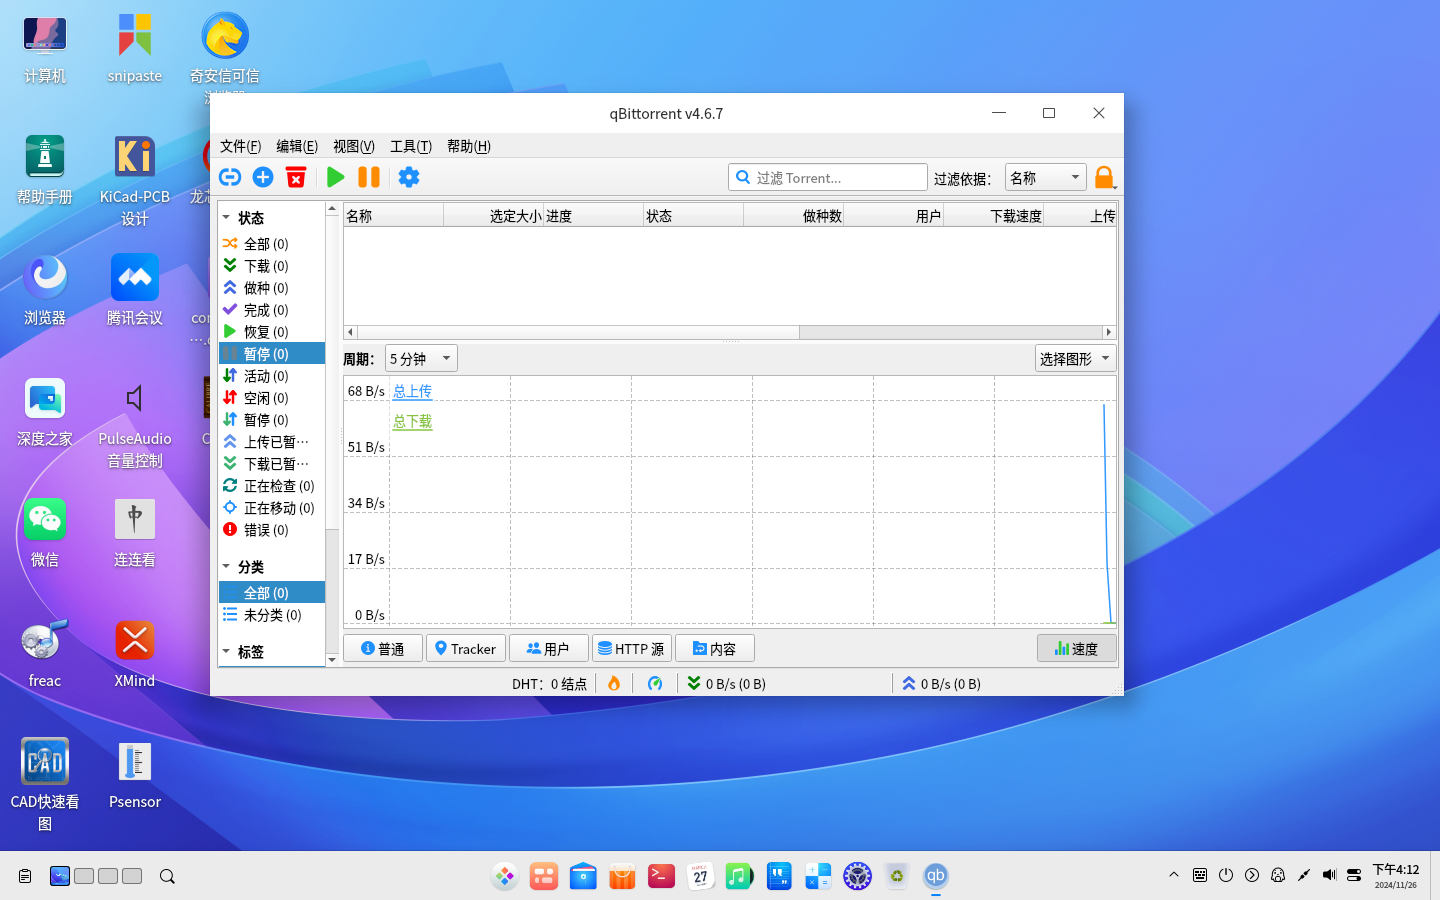Open the 工具(T) menu
1440x900 pixels.
coord(410,146)
